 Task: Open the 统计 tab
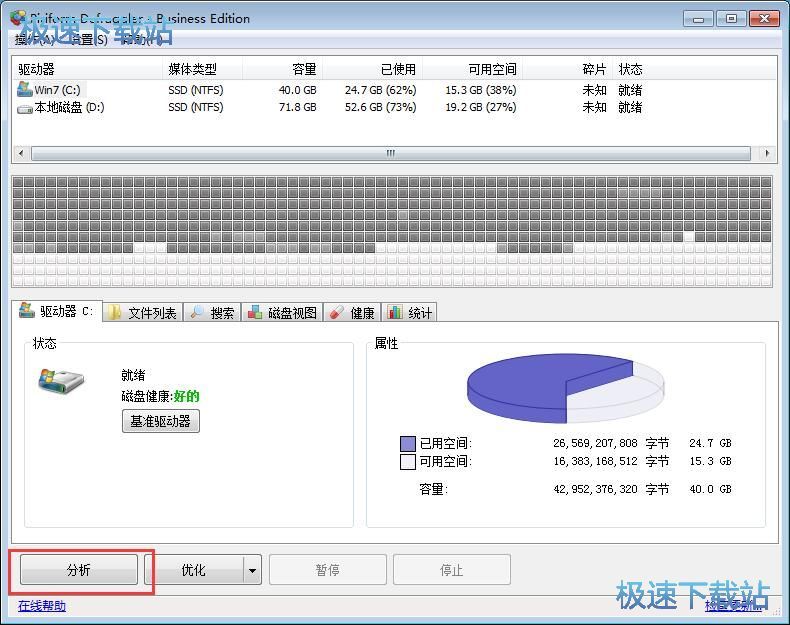(x=410, y=313)
